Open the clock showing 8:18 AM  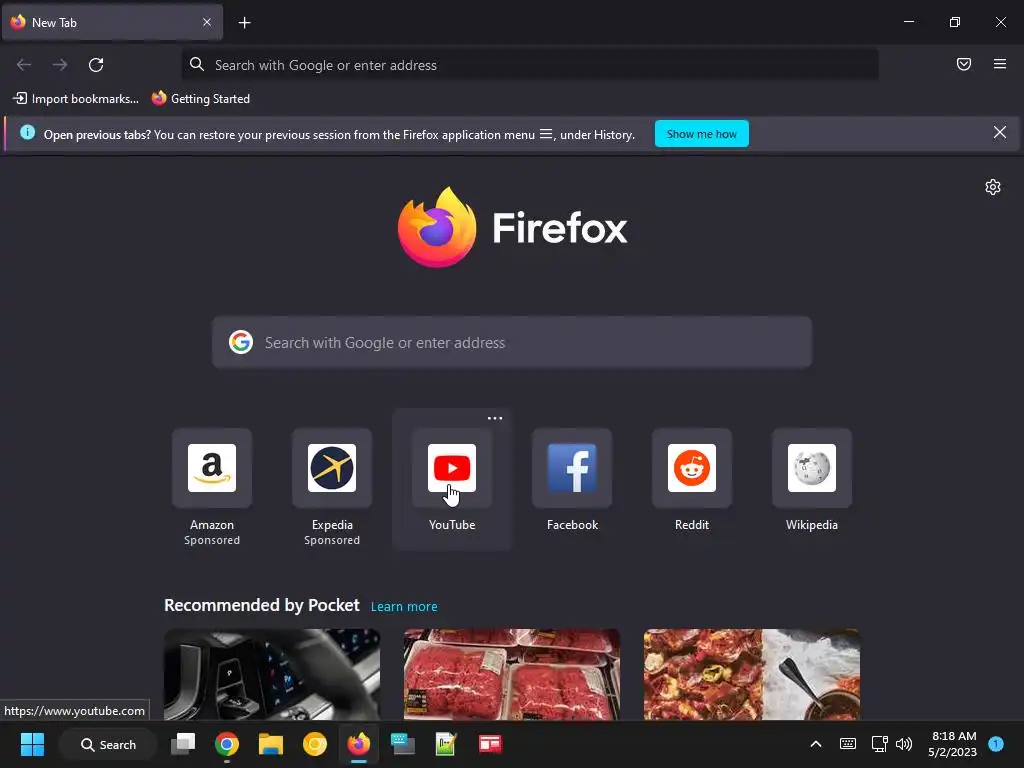[953, 744]
